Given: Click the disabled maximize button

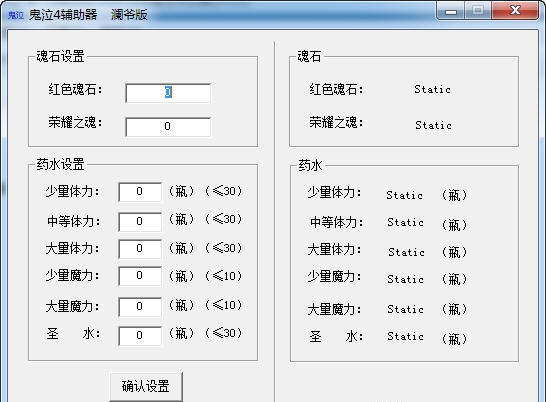Looking at the screenshot, I should [478, 11].
